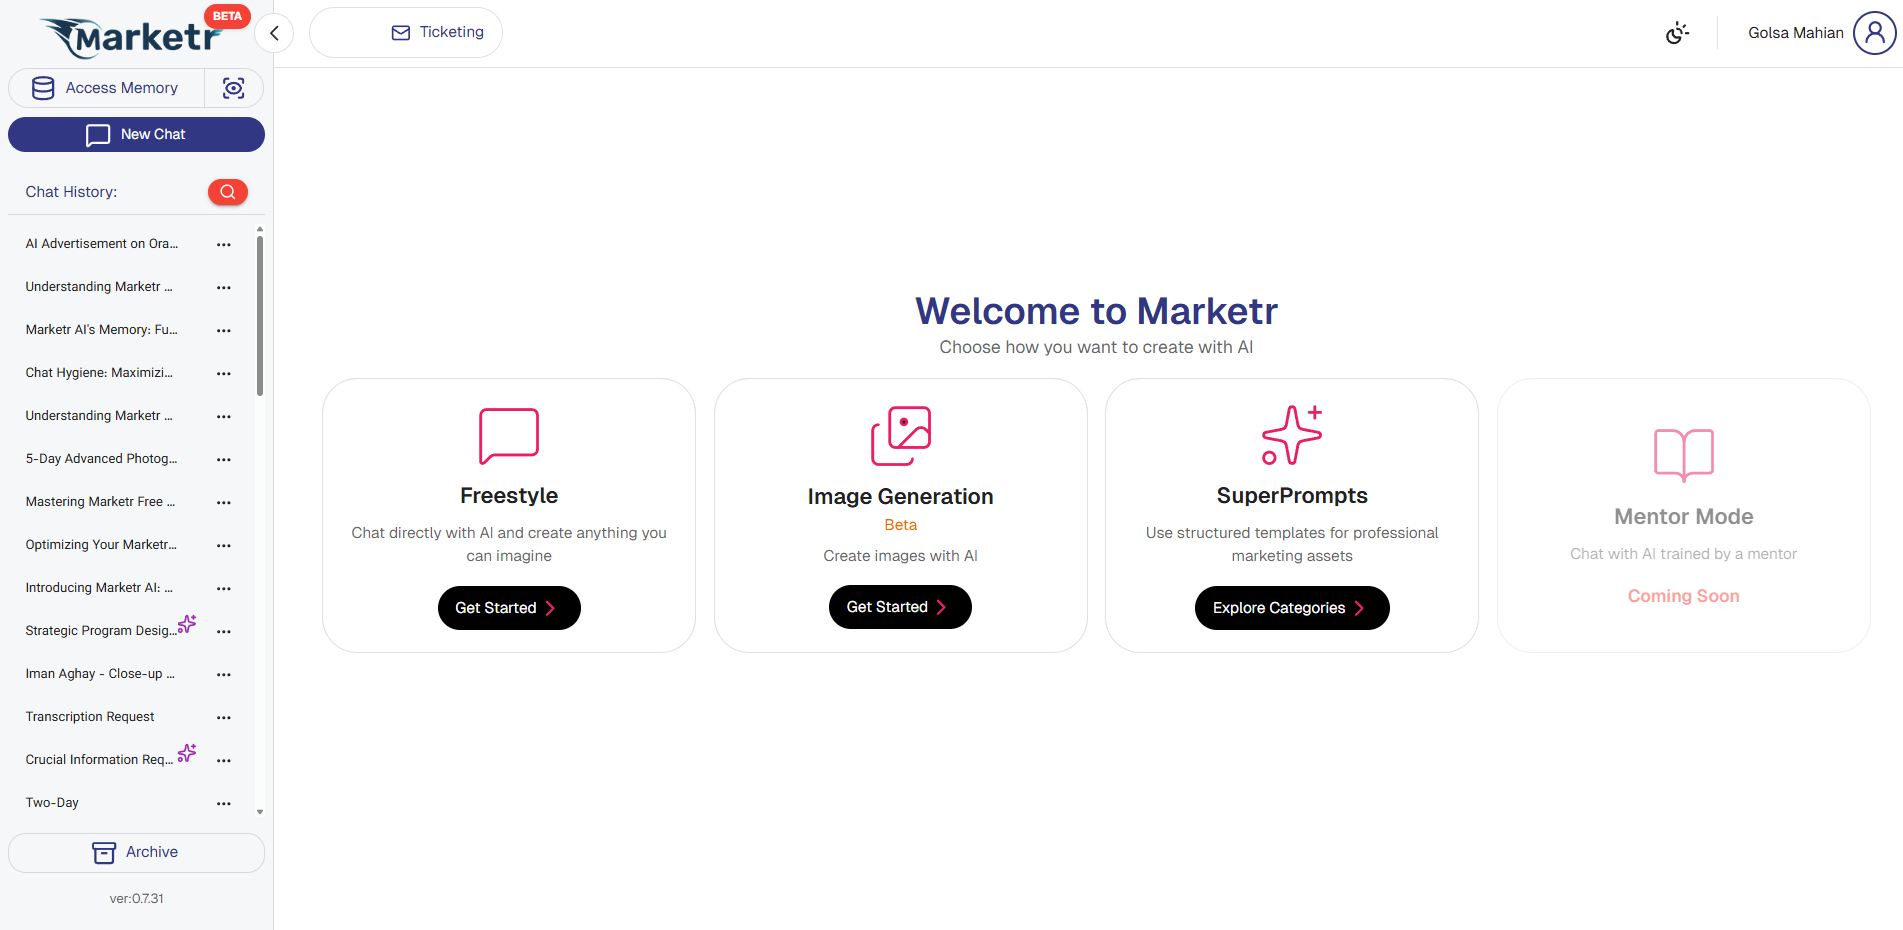Open options for 'Optimizing Your Marketr...' chat
Viewport: 1903px width, 930px height.
point(224,546)
